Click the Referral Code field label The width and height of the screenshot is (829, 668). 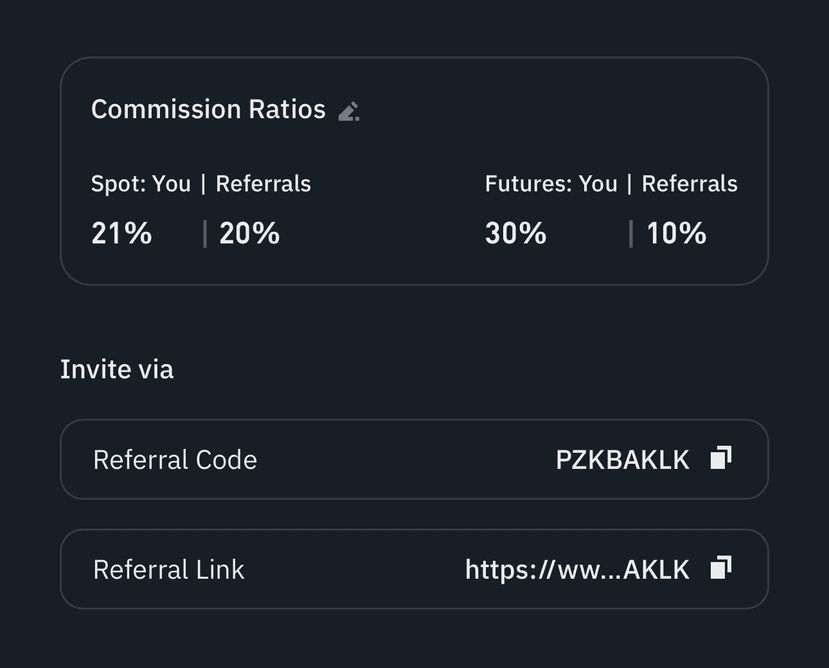(175, 460)
